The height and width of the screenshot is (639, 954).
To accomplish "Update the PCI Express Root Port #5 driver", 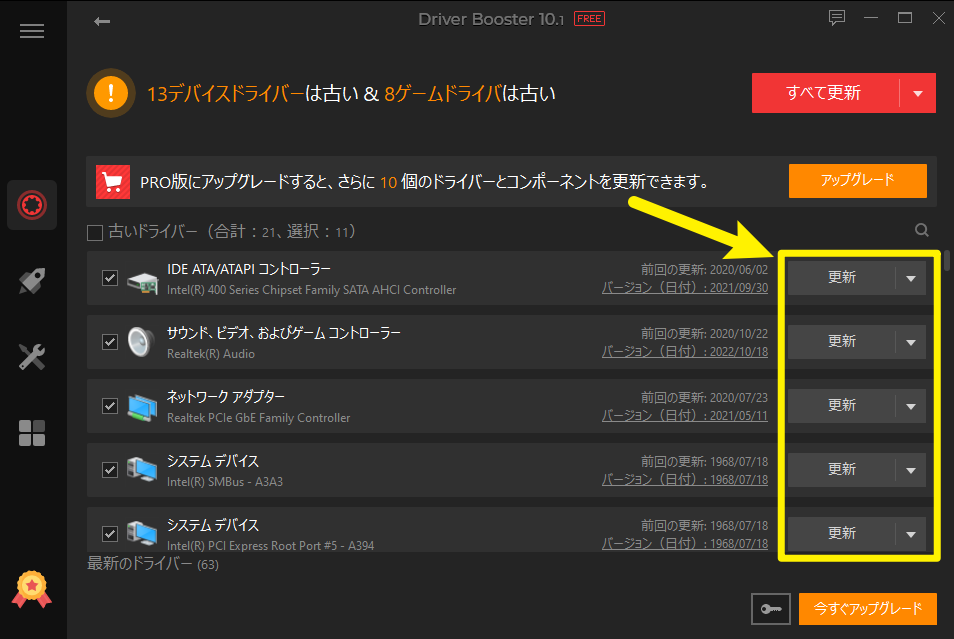I will click(841, 534).
